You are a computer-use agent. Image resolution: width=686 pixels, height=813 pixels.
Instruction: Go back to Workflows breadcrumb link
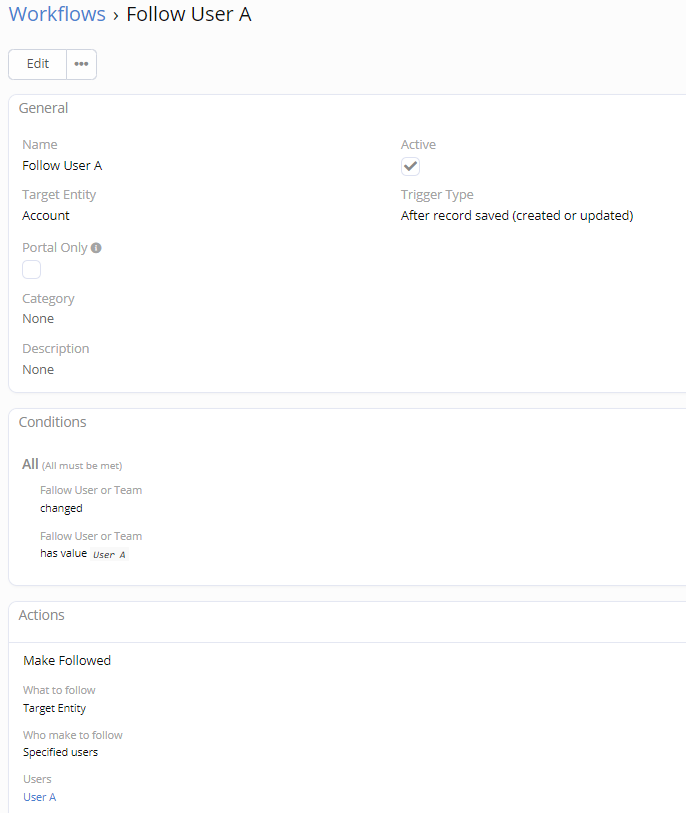coord(57,15)
